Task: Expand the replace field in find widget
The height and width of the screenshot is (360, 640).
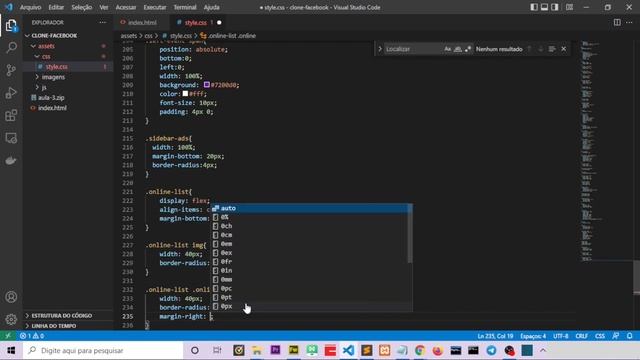Action: (x=380, y=49)
